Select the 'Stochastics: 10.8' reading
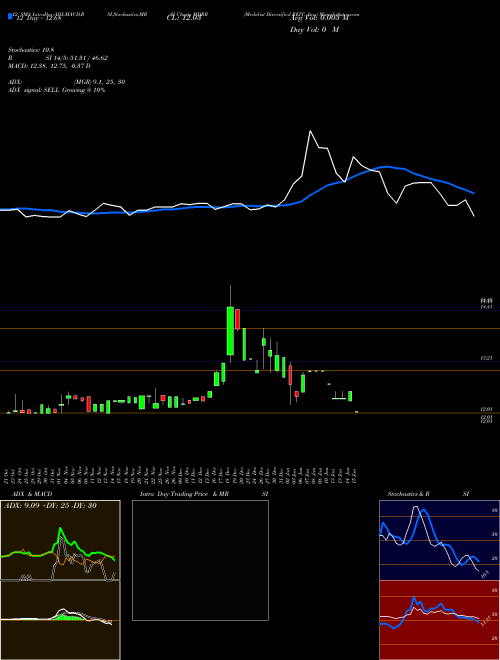Viewport: 500px width, 660px height. coord(31,50)
